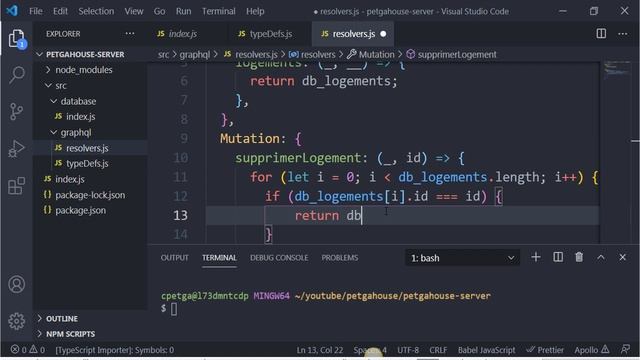The height and width of the screenshot is (360, 640).
Task: Open root index.js in file tree
Action: 70,179
